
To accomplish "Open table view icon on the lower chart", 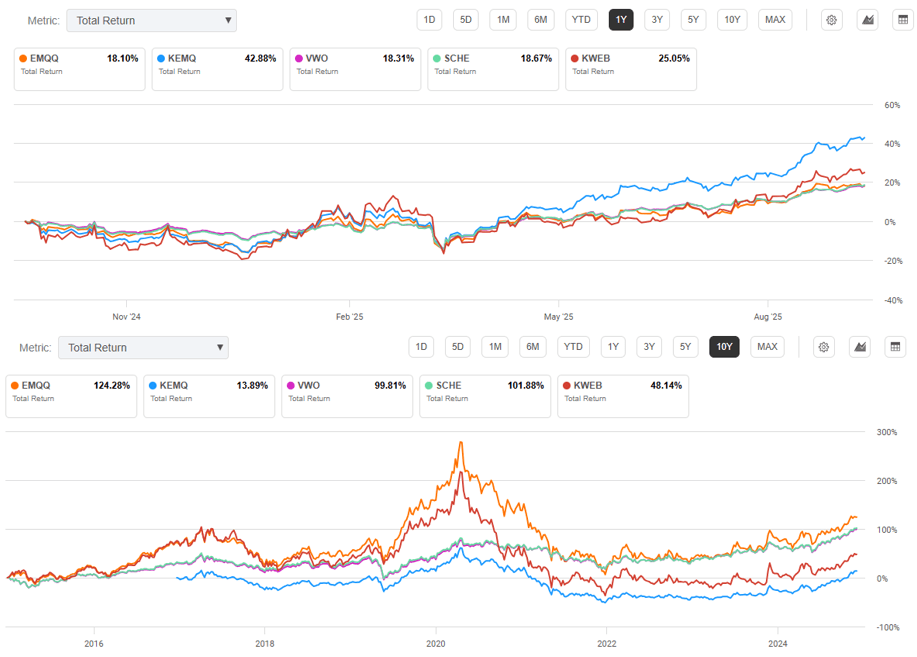I will (896, 347).
